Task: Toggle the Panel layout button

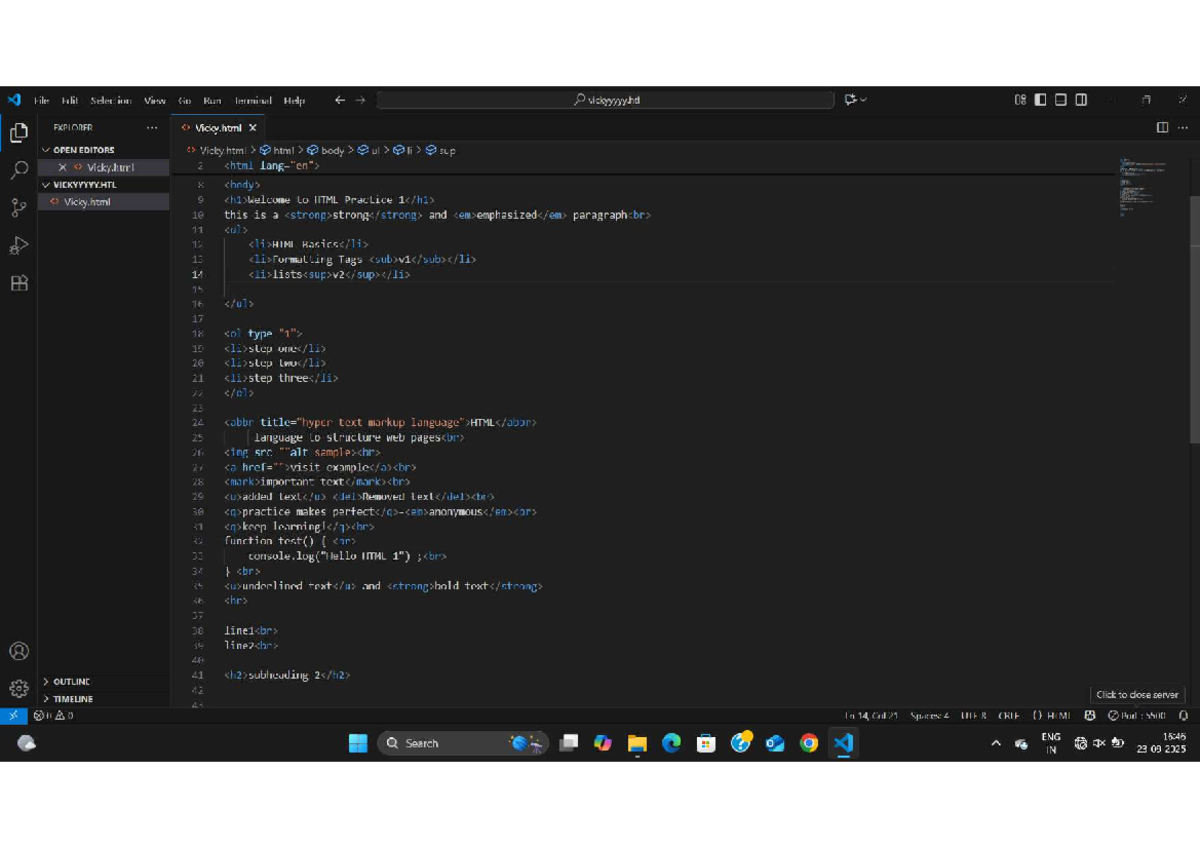Action: (x=1061, y=100)
